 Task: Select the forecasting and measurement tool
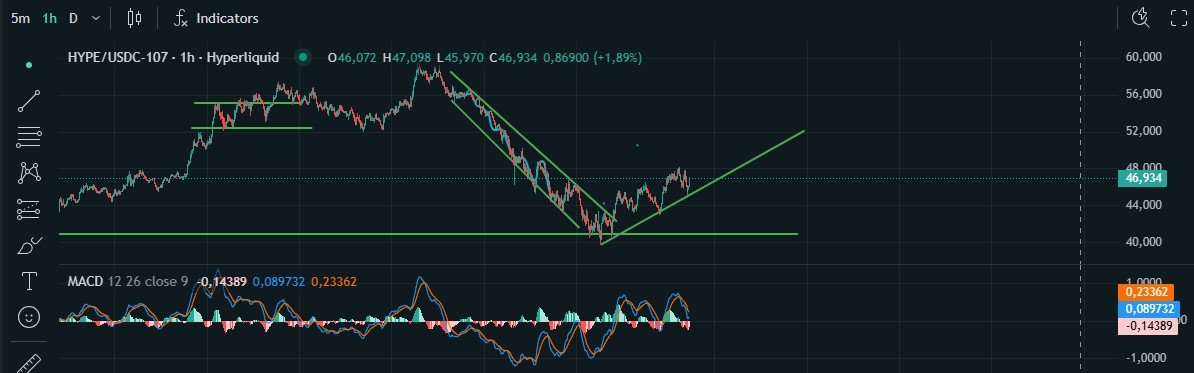point(29,209)
